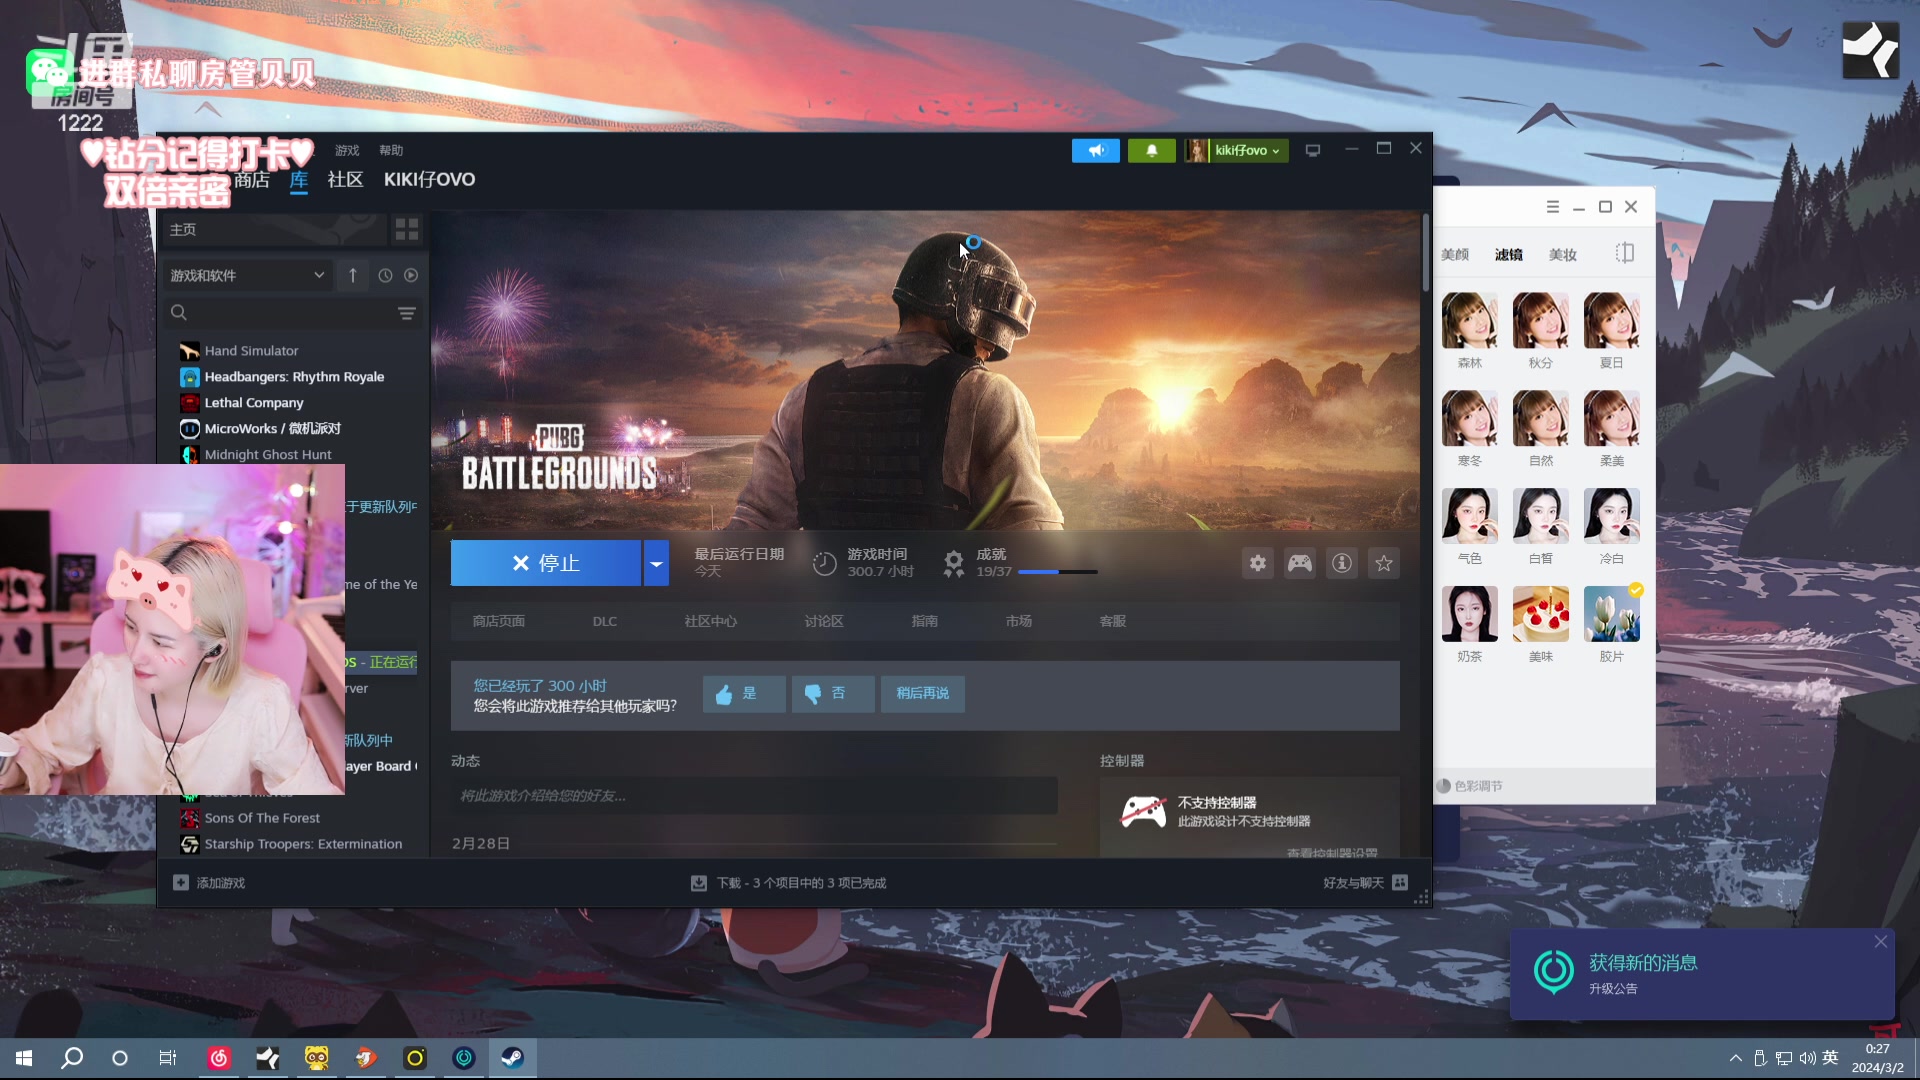
Task: Click thumbs-up 是 recommend button
Action: [744, 693]
